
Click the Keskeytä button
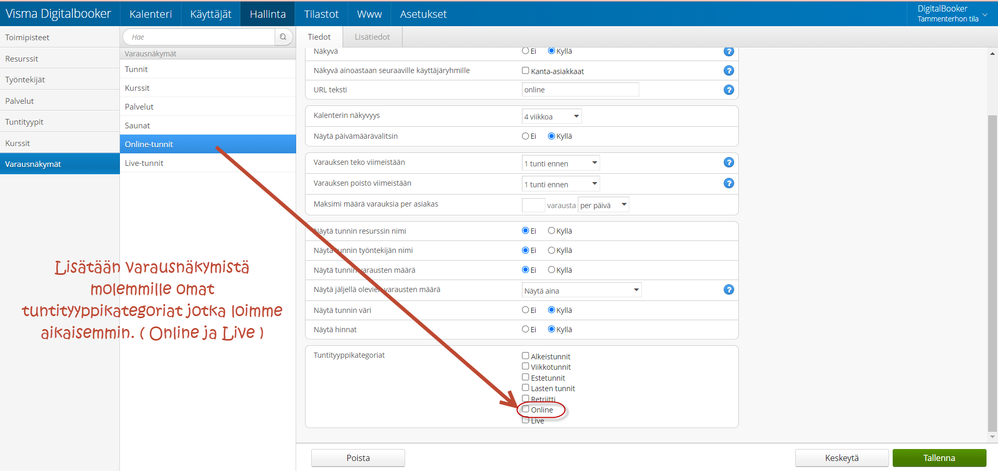click(x=842, y=458)
